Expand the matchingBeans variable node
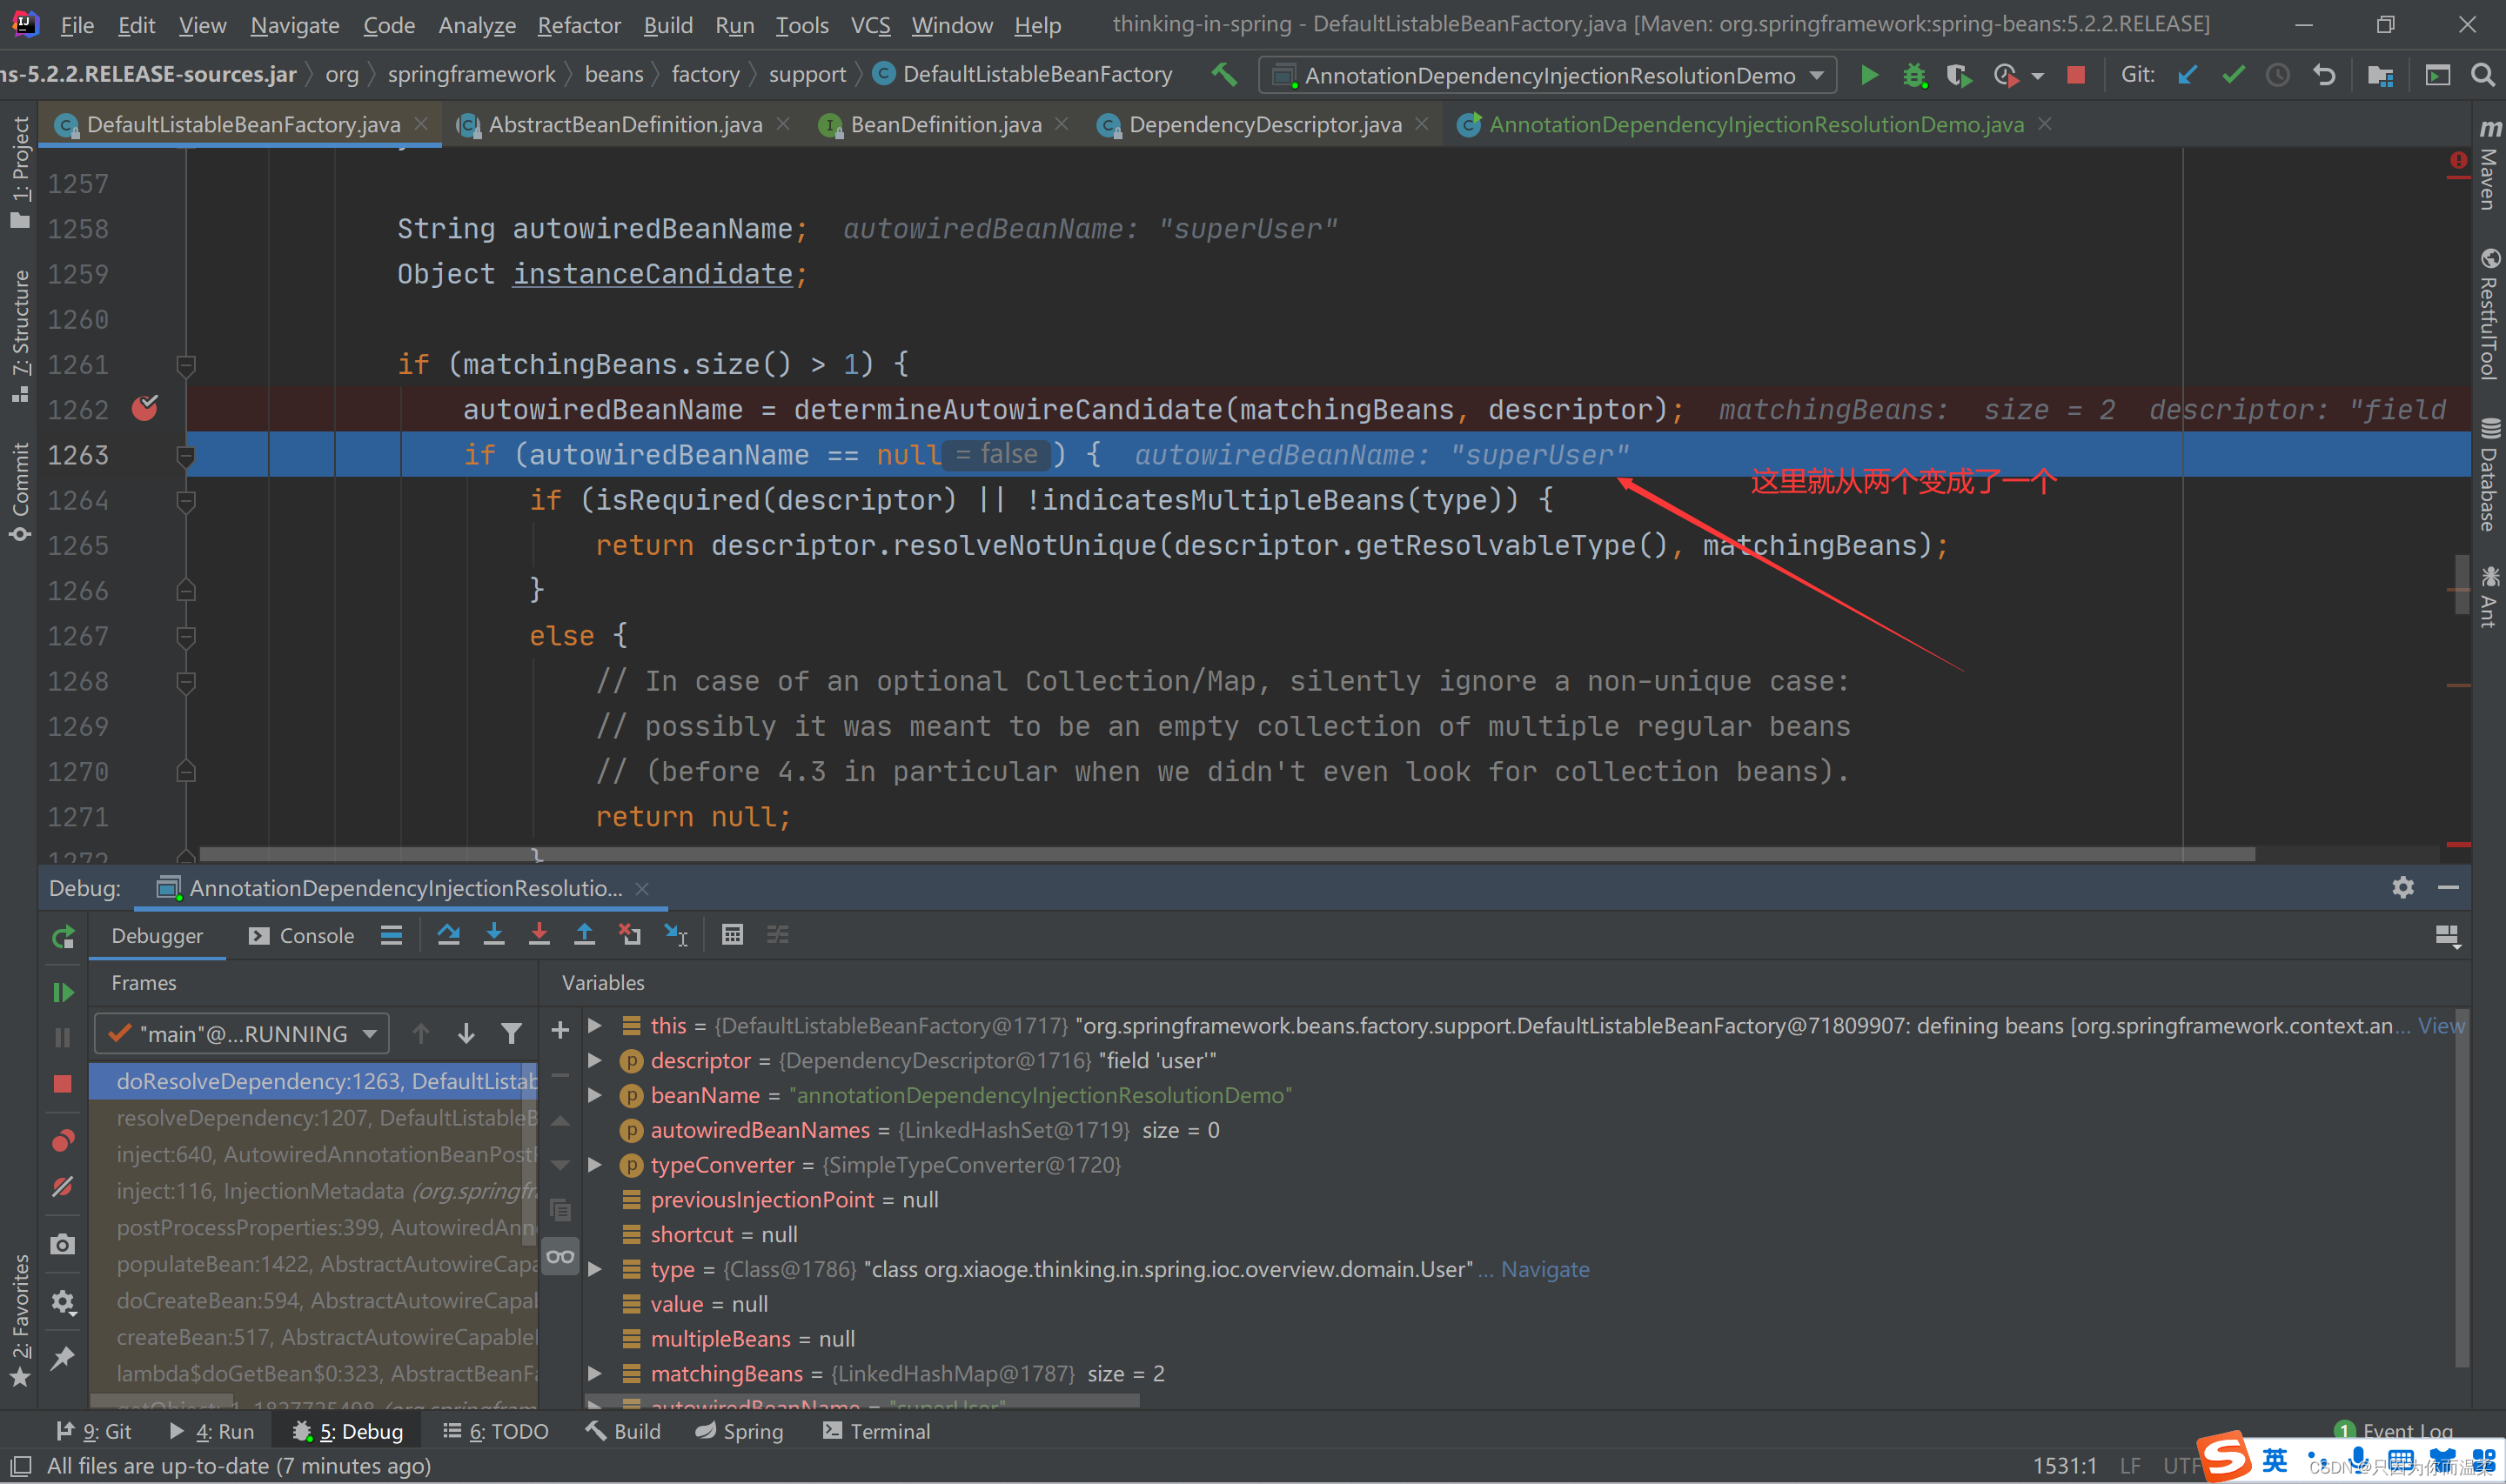The width and height of the screenshot is (2506, 1484). pos(595,1373)
